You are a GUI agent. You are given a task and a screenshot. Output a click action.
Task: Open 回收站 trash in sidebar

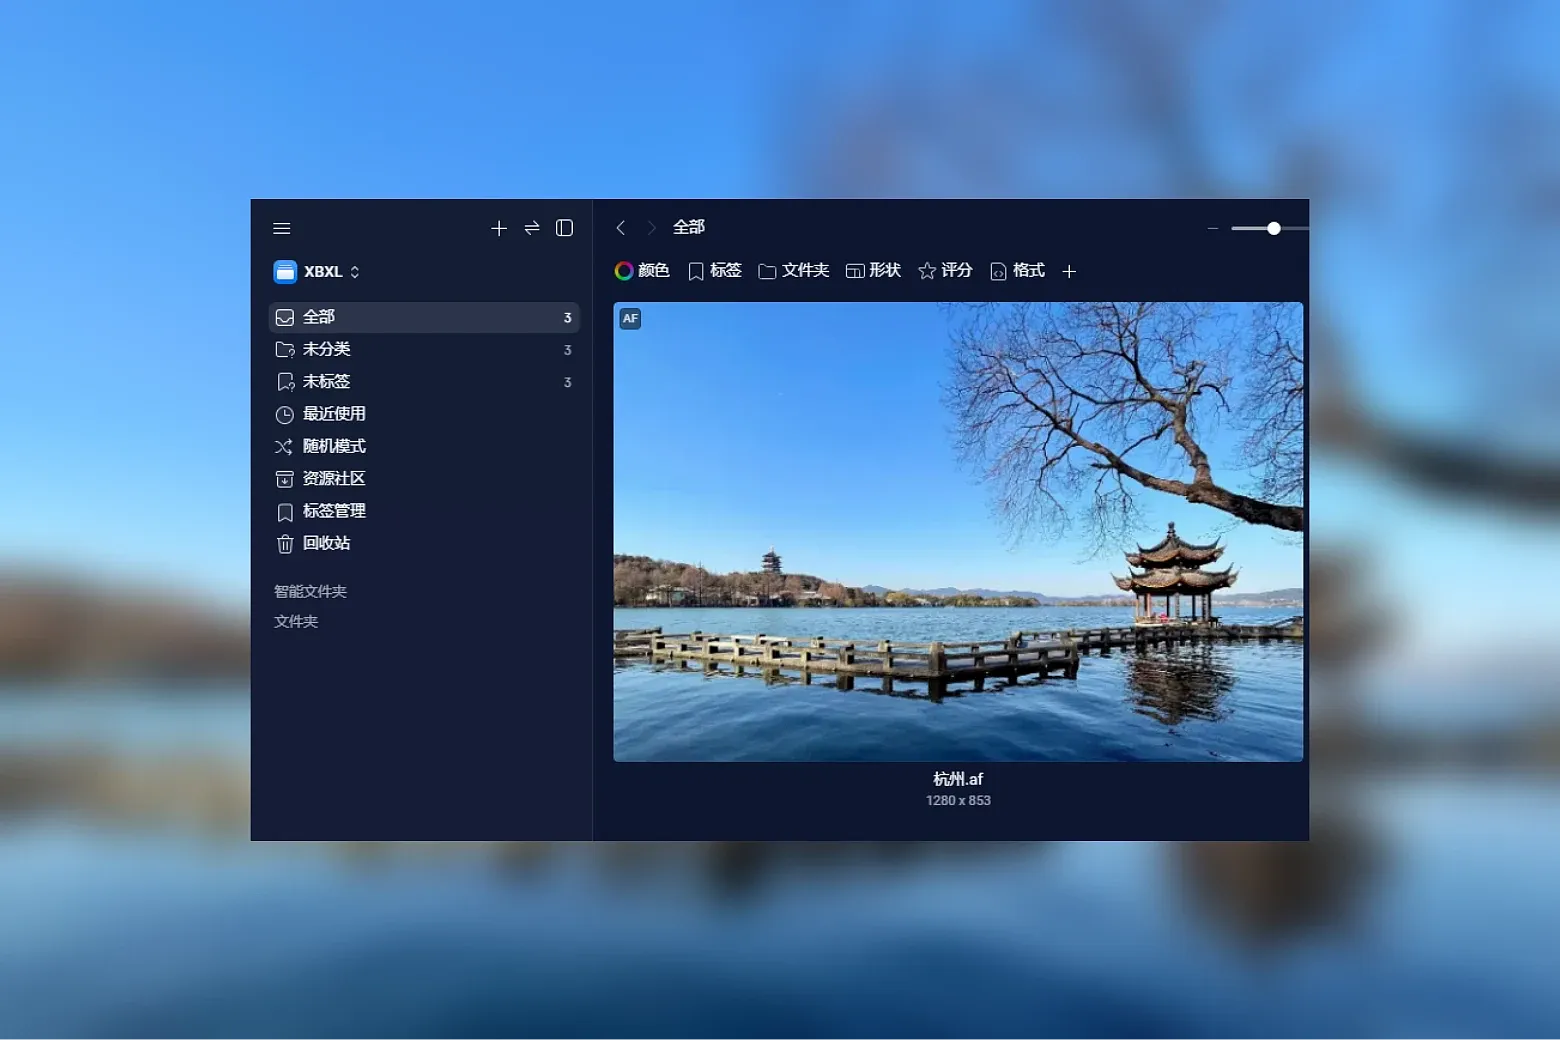[x=327, y=543]
